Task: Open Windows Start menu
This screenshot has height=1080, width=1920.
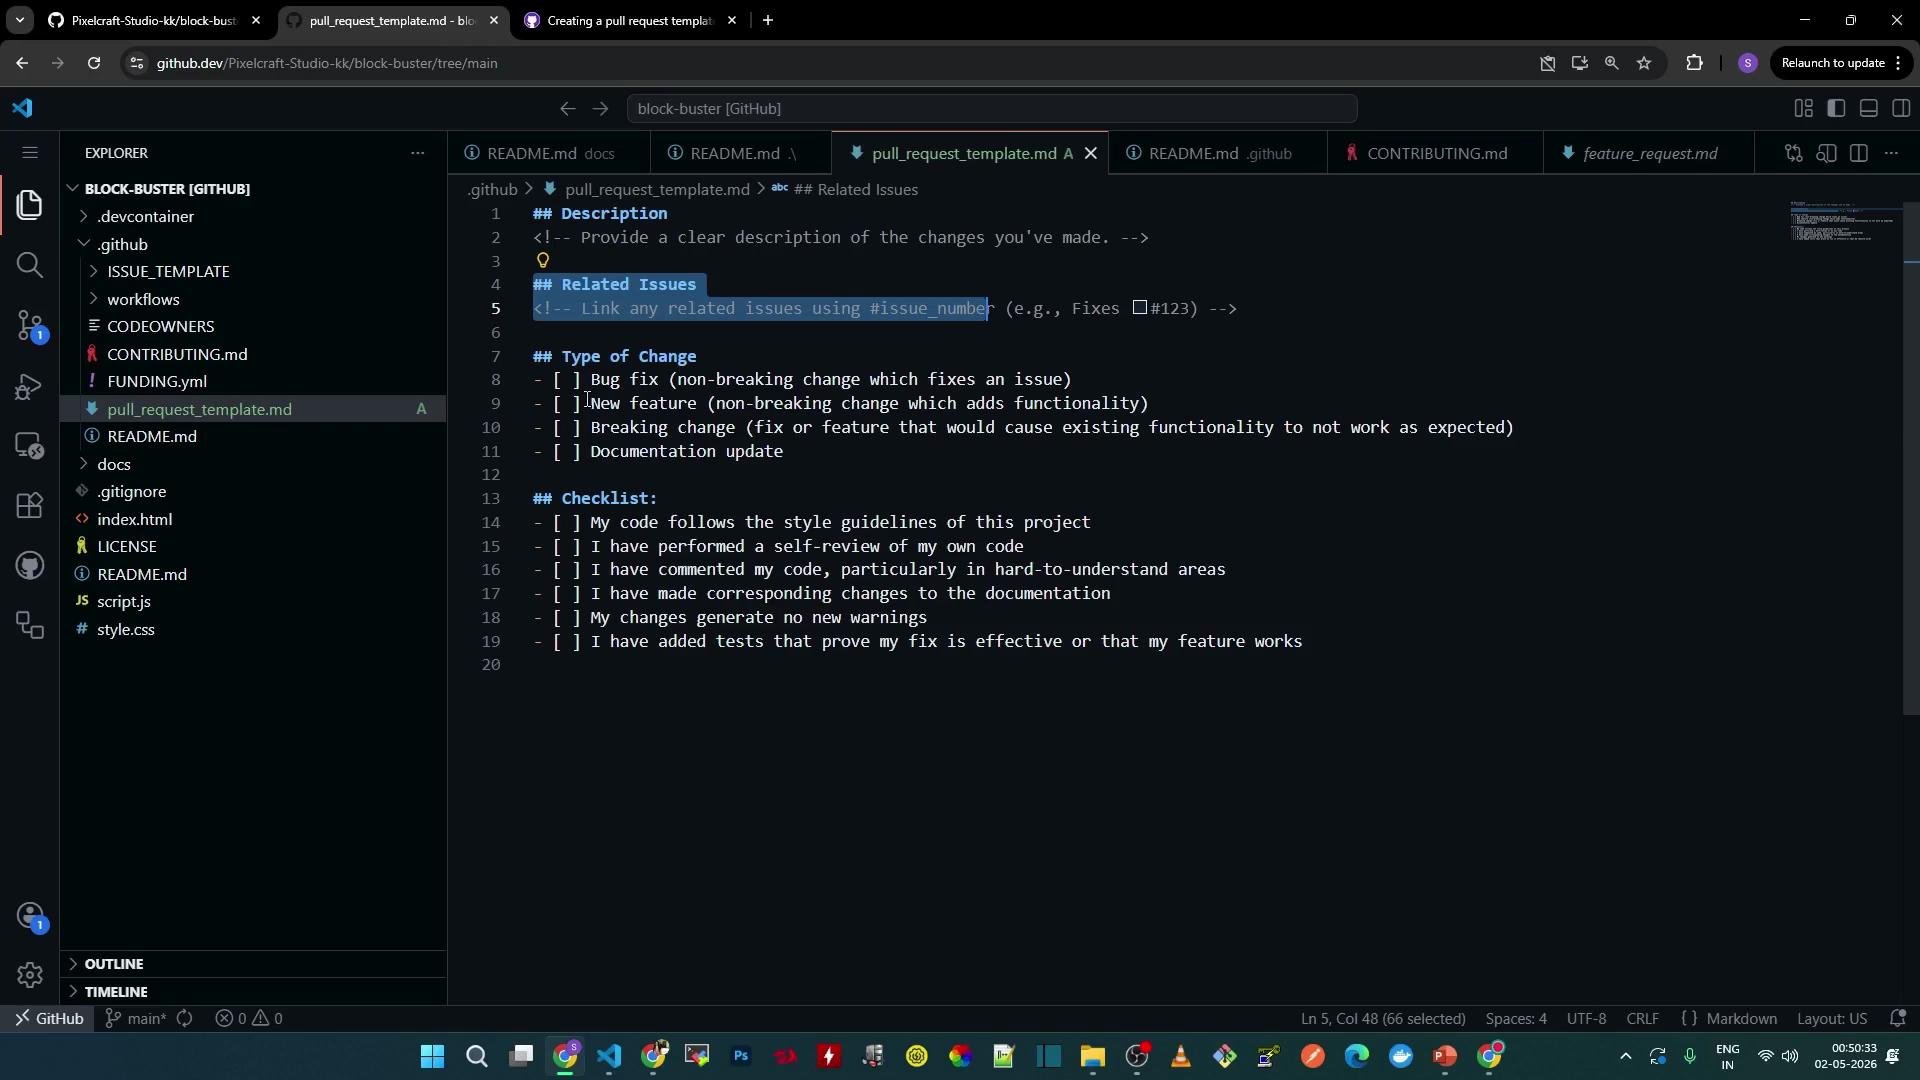Action: click(432, 1057)
